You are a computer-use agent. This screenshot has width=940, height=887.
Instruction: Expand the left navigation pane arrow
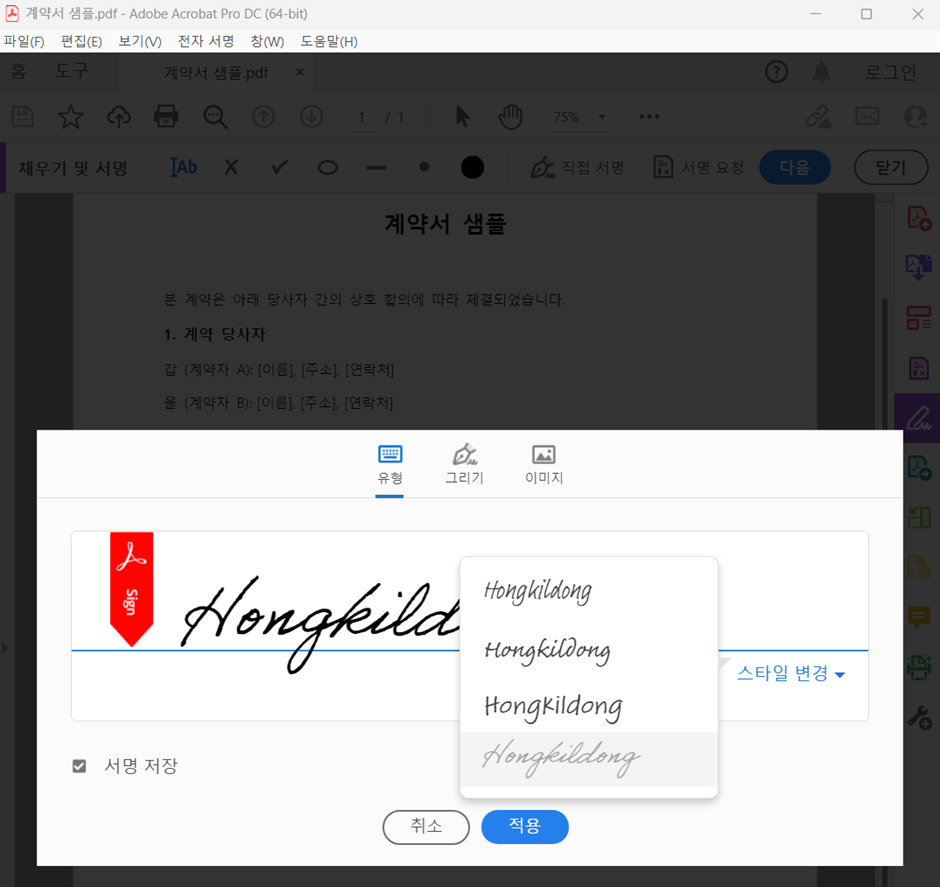[5, 648]
